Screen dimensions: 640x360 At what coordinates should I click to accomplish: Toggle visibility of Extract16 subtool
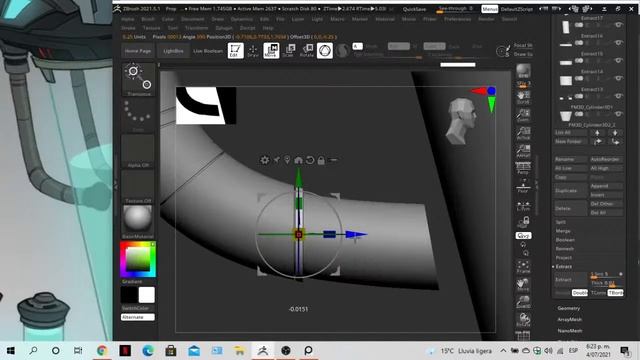[619, 42]
